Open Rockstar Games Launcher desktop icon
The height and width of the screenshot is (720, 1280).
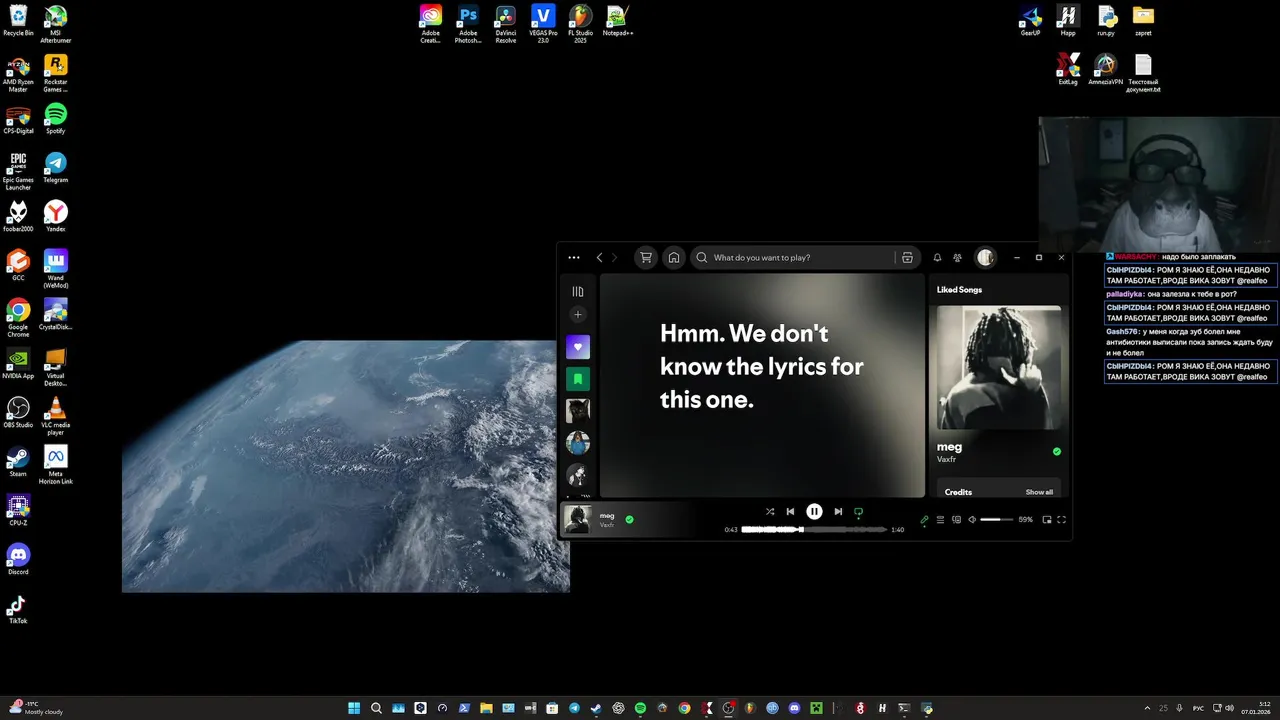point(56,73)
